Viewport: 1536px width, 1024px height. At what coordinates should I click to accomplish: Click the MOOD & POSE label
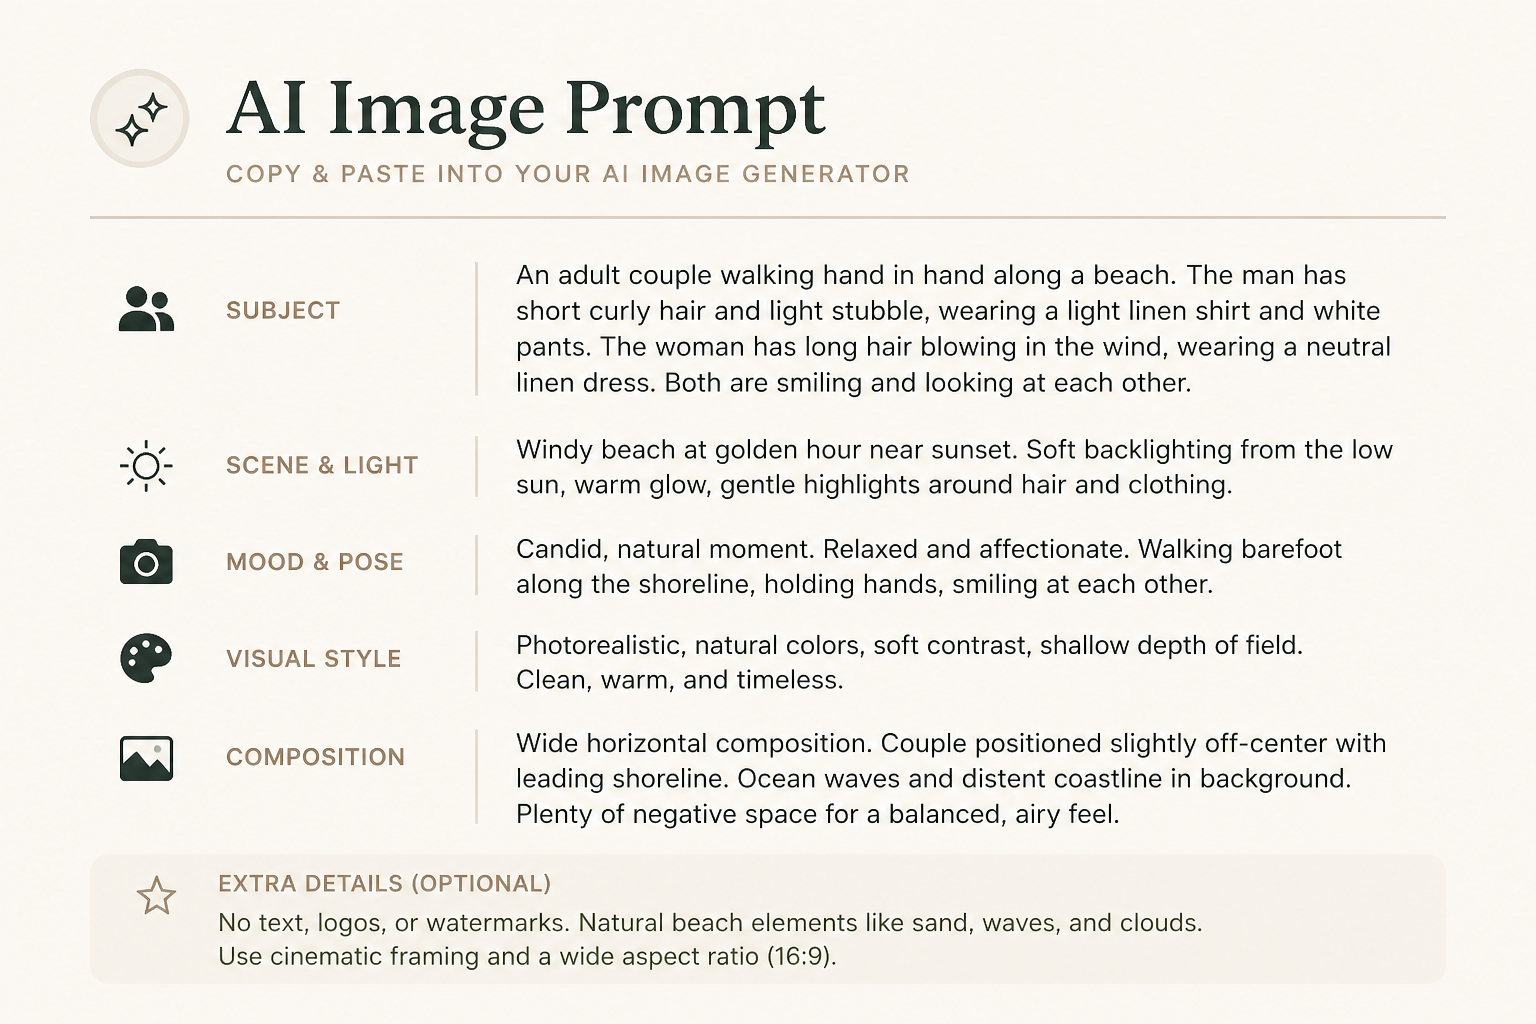click(315, 562)
